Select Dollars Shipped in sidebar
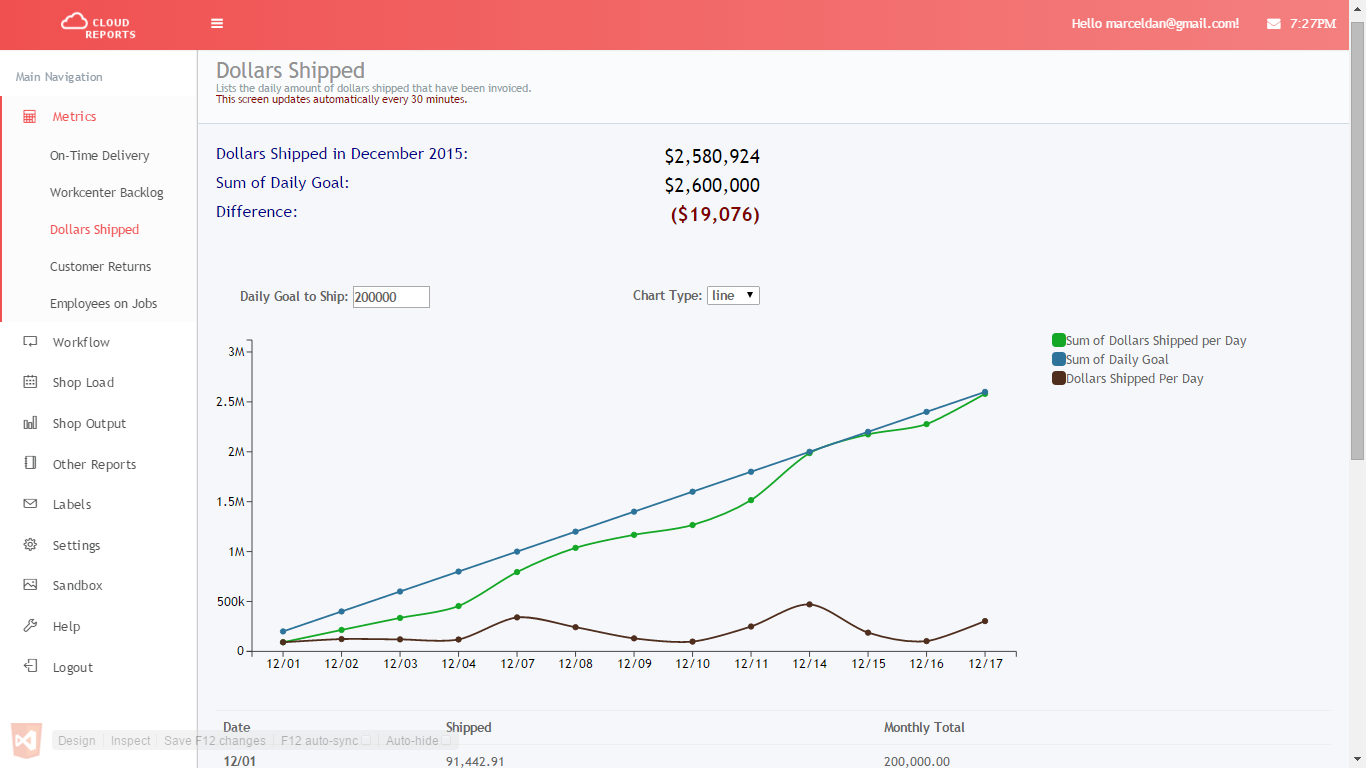The height and width of the screenshot is (768, 1366). pyautogui.click(x=95, y=230)
